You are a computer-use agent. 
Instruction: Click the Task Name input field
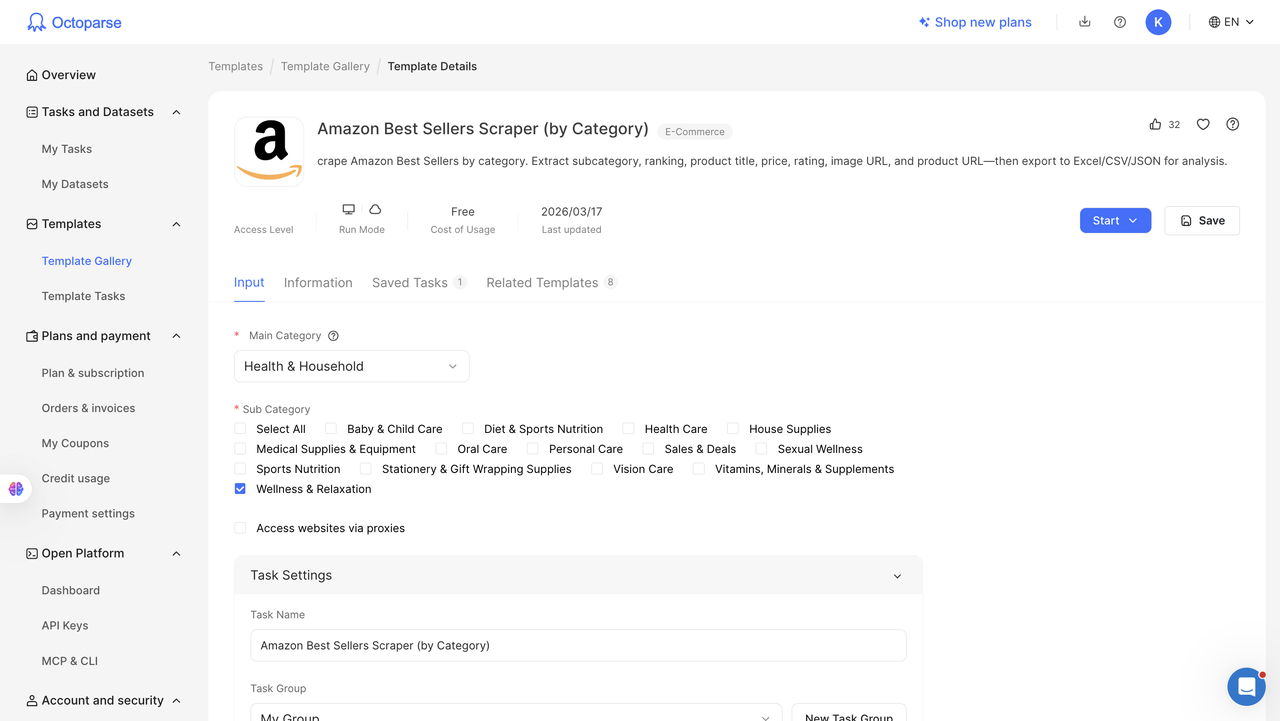point(578,645)
